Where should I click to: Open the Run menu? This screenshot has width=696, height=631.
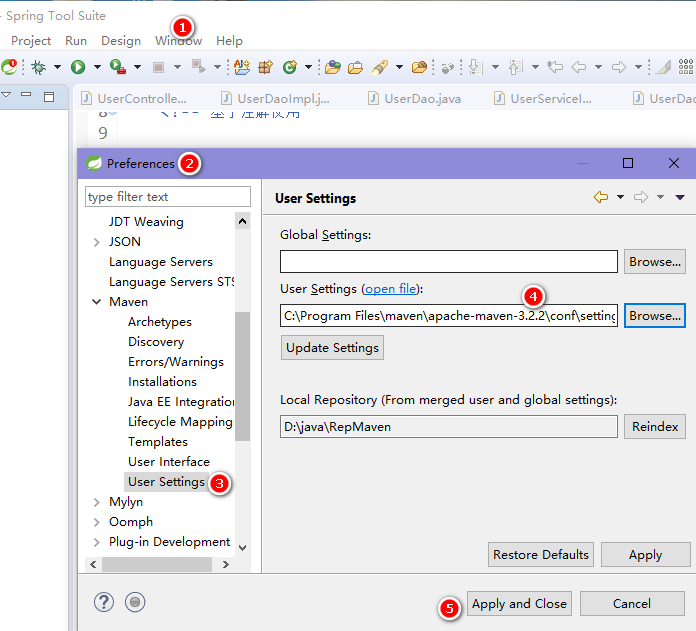(76, 41)
